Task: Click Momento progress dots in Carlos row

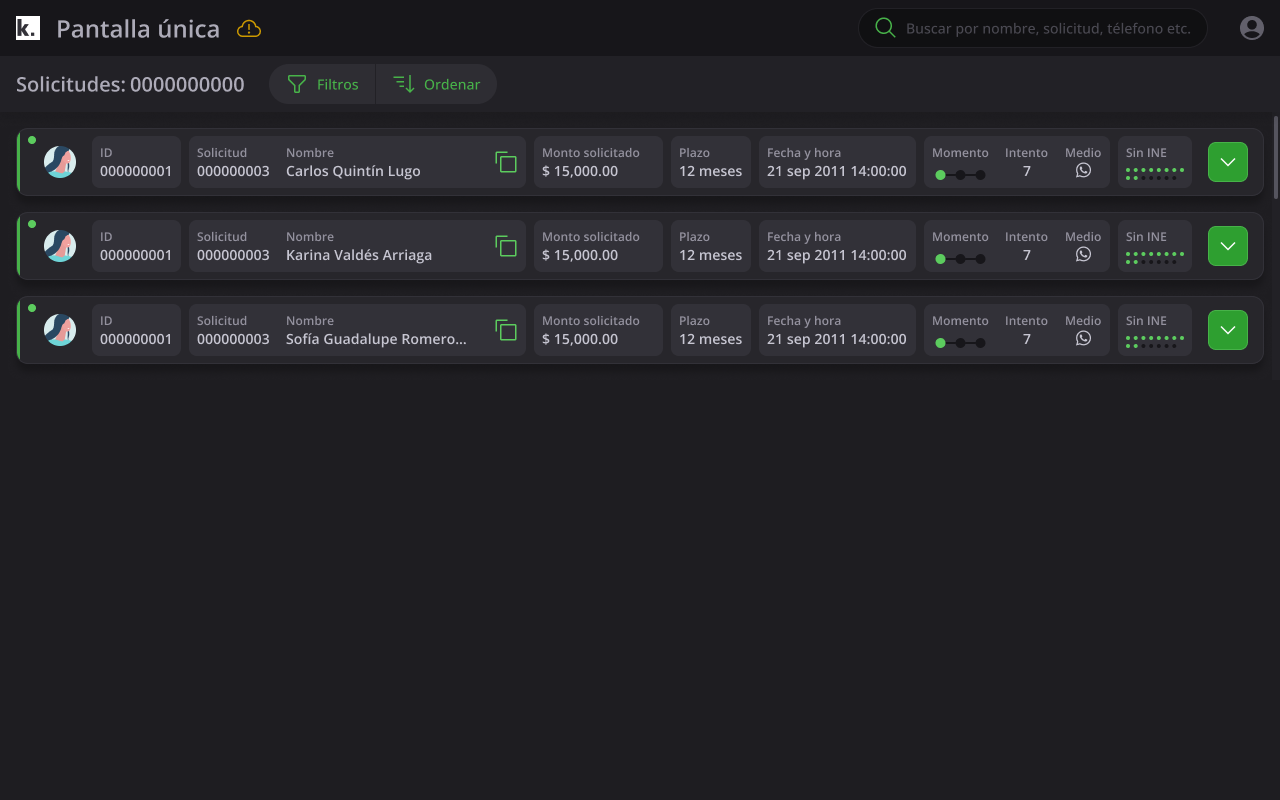Action: click(960, 175)
